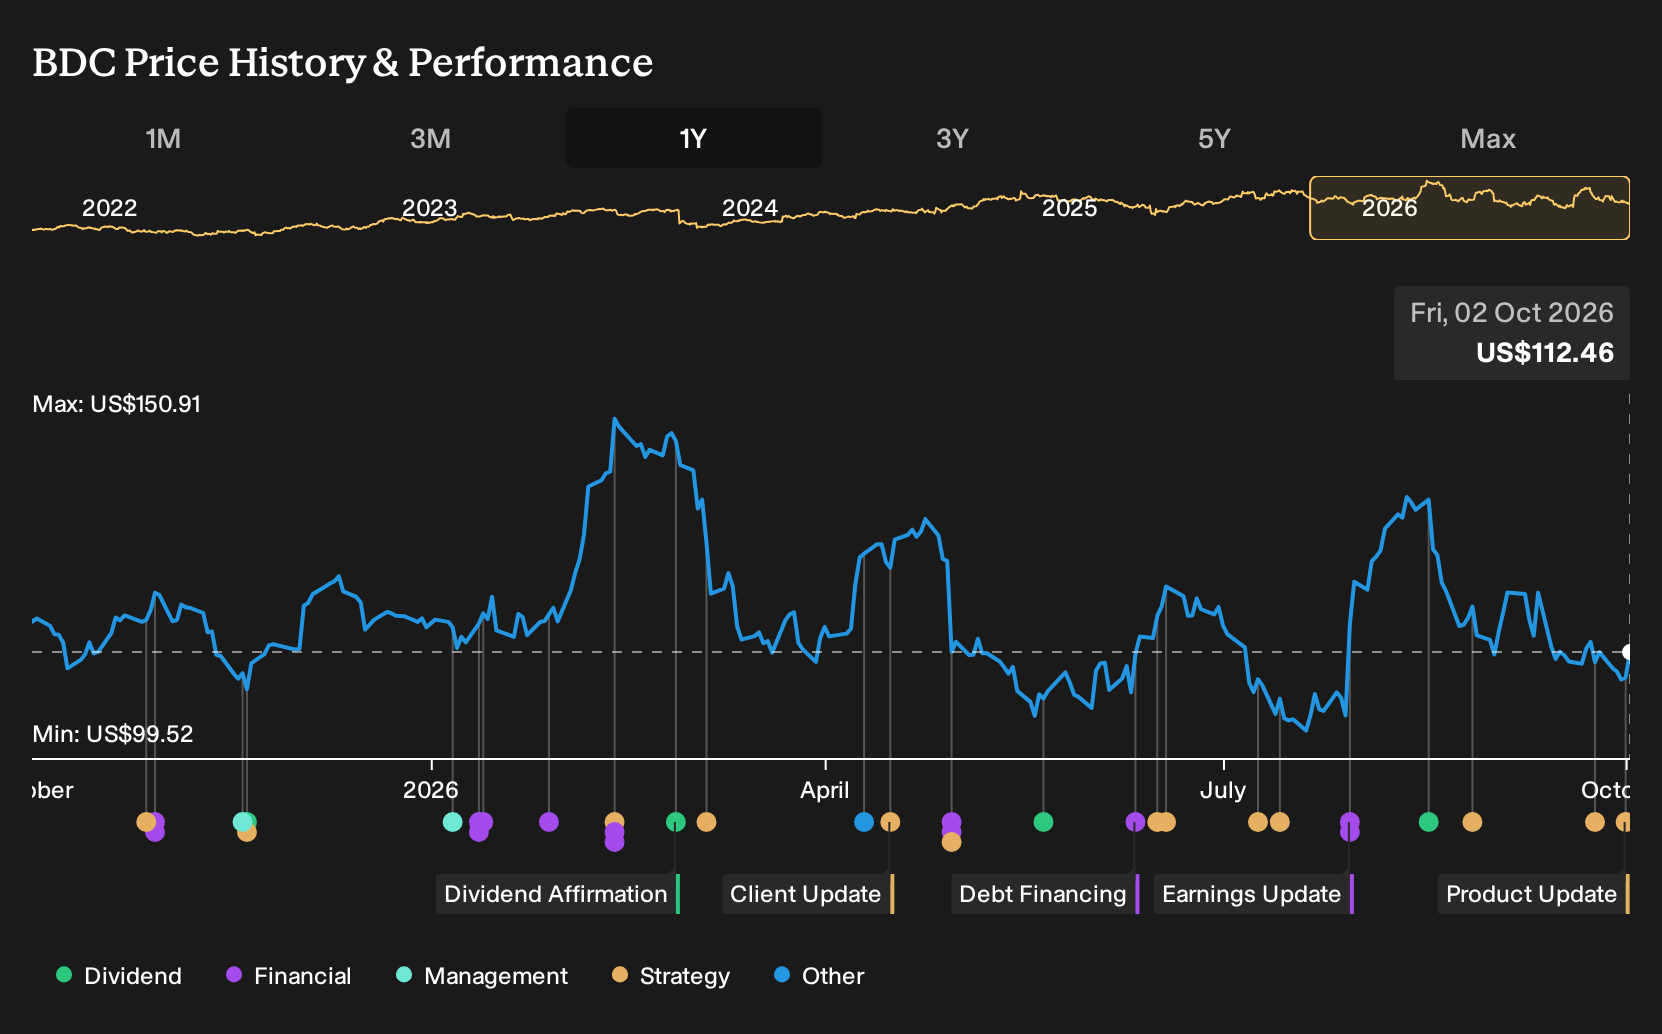
Task: Click green dividend marker between April and July
Action: click(1043, 822)
